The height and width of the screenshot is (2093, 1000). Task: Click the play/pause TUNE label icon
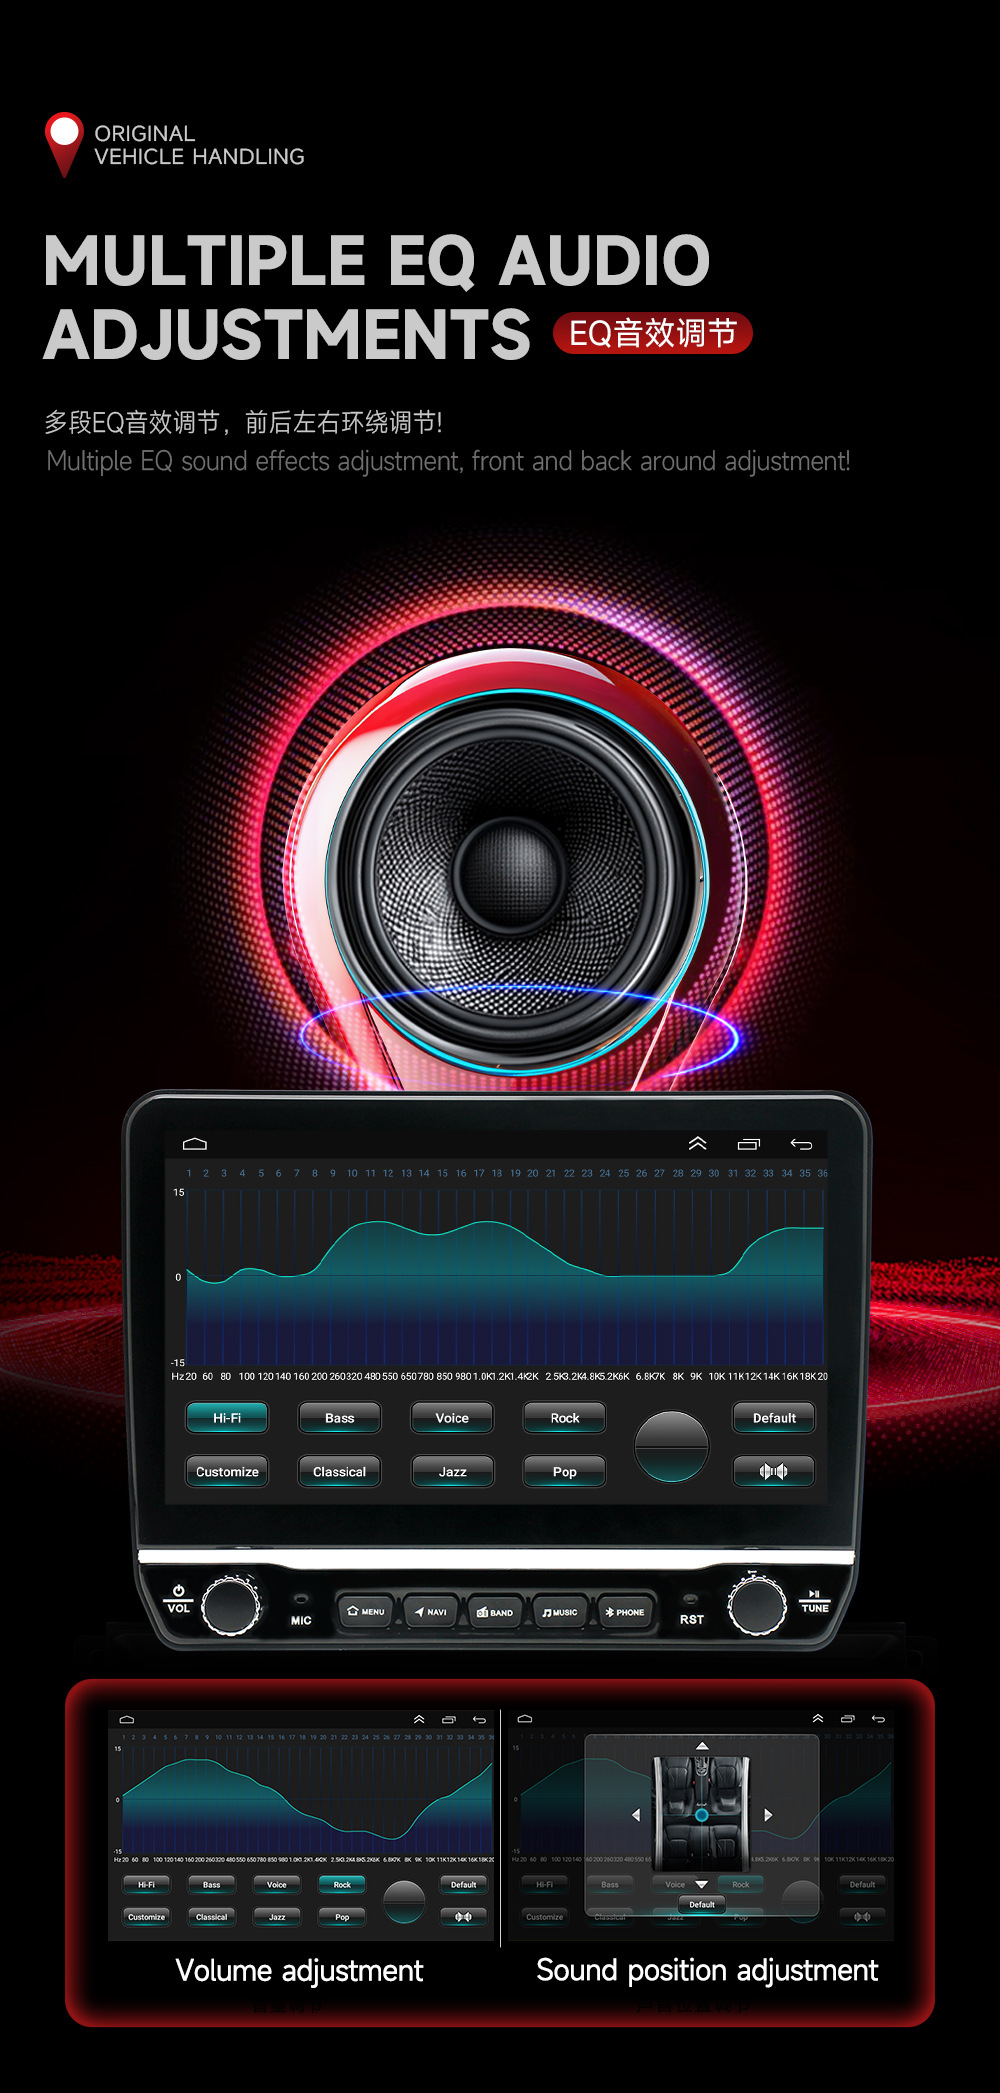(x=814, y=1594)
